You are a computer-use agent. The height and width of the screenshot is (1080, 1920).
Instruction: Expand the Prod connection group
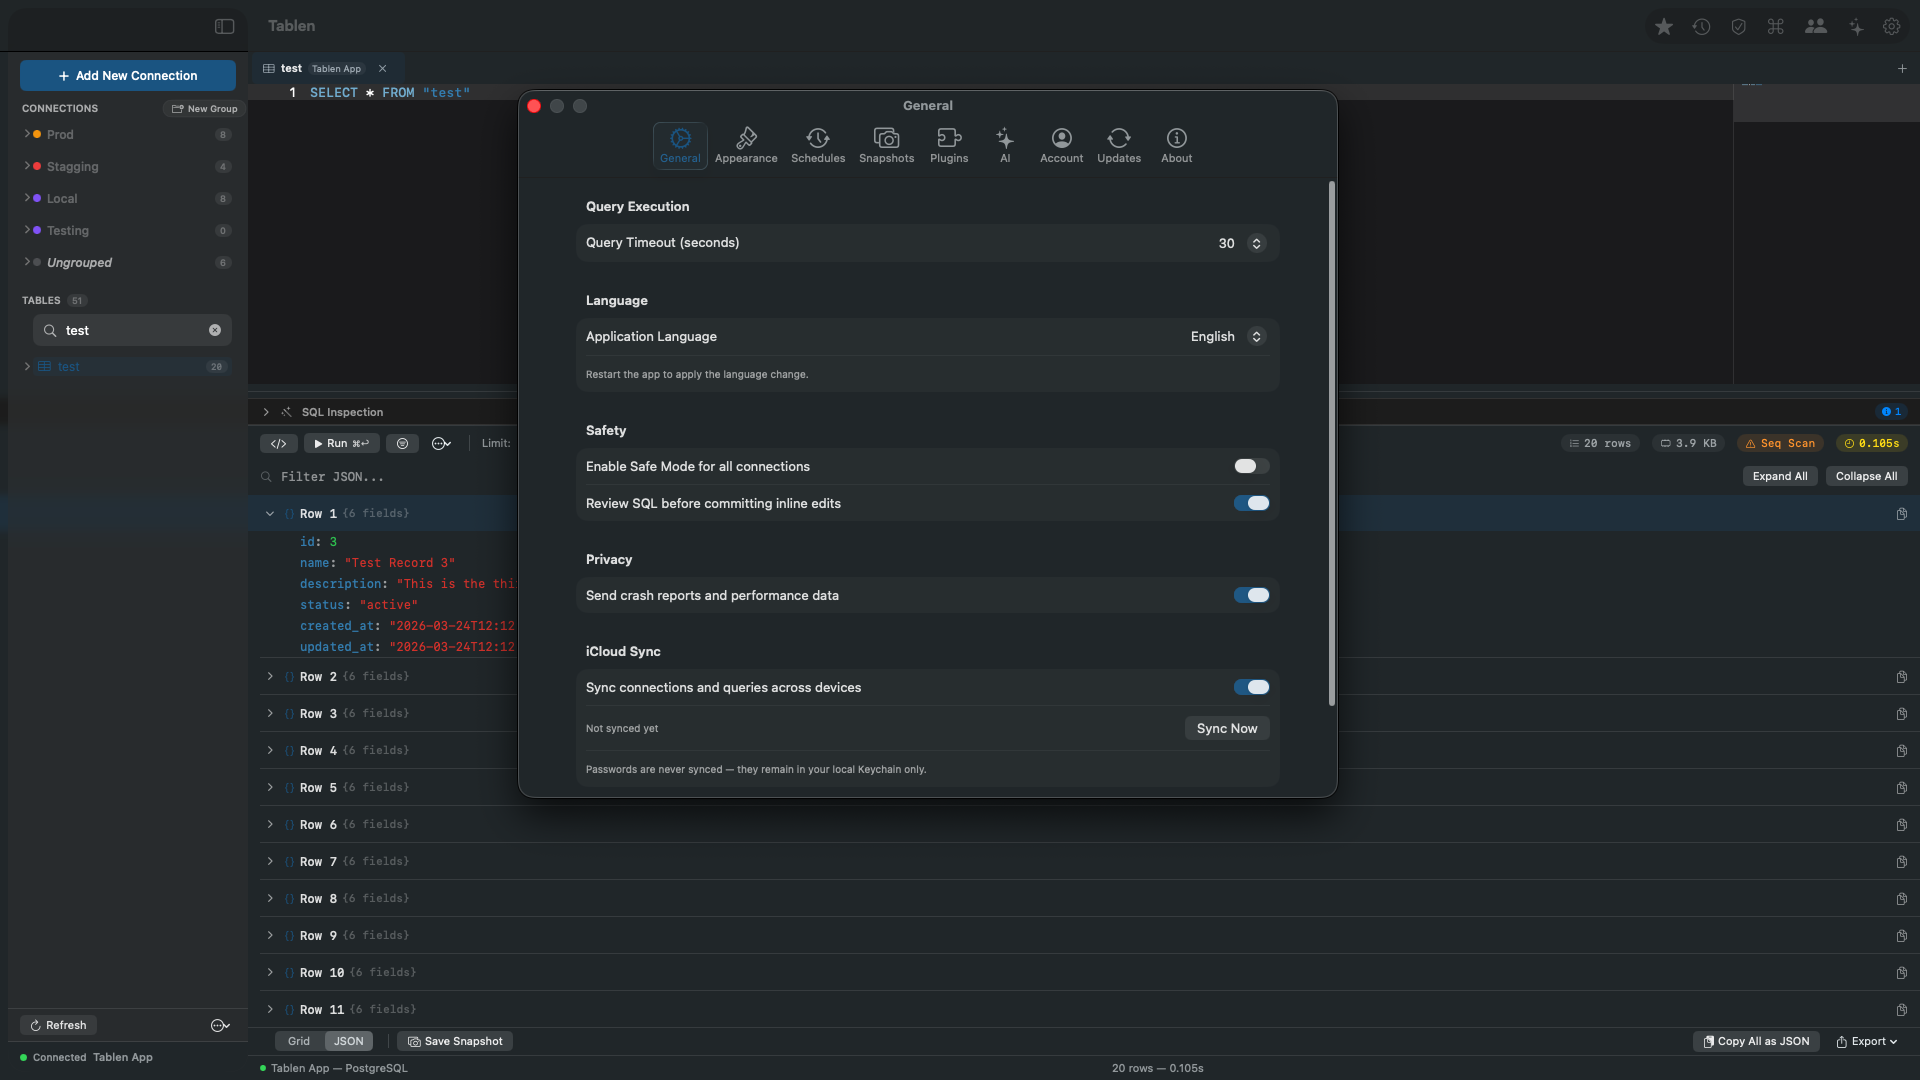click(27, 134)
